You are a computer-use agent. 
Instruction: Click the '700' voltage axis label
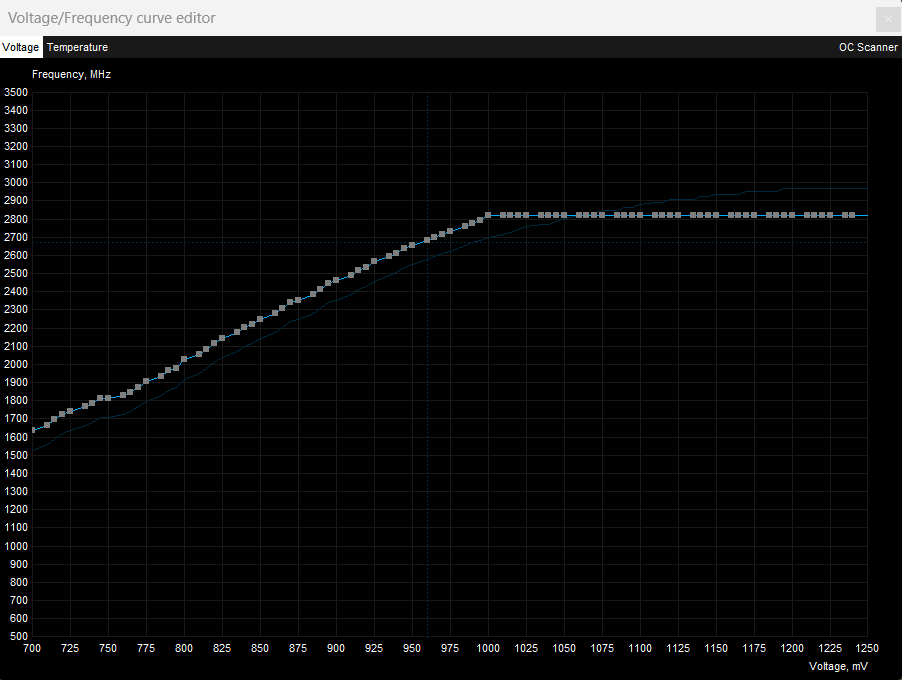point(32,648)
